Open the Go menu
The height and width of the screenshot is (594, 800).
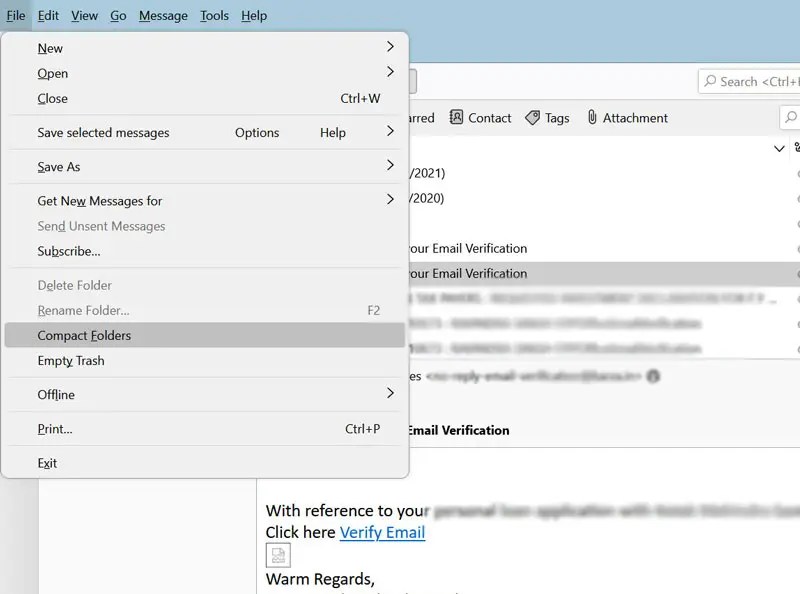(x=118, y=16)
